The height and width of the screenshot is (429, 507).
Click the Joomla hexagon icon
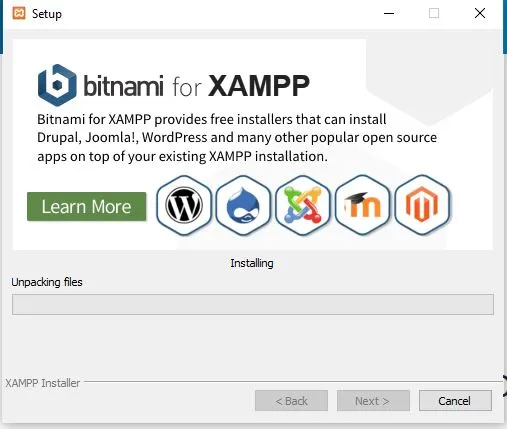coord(303,205)
